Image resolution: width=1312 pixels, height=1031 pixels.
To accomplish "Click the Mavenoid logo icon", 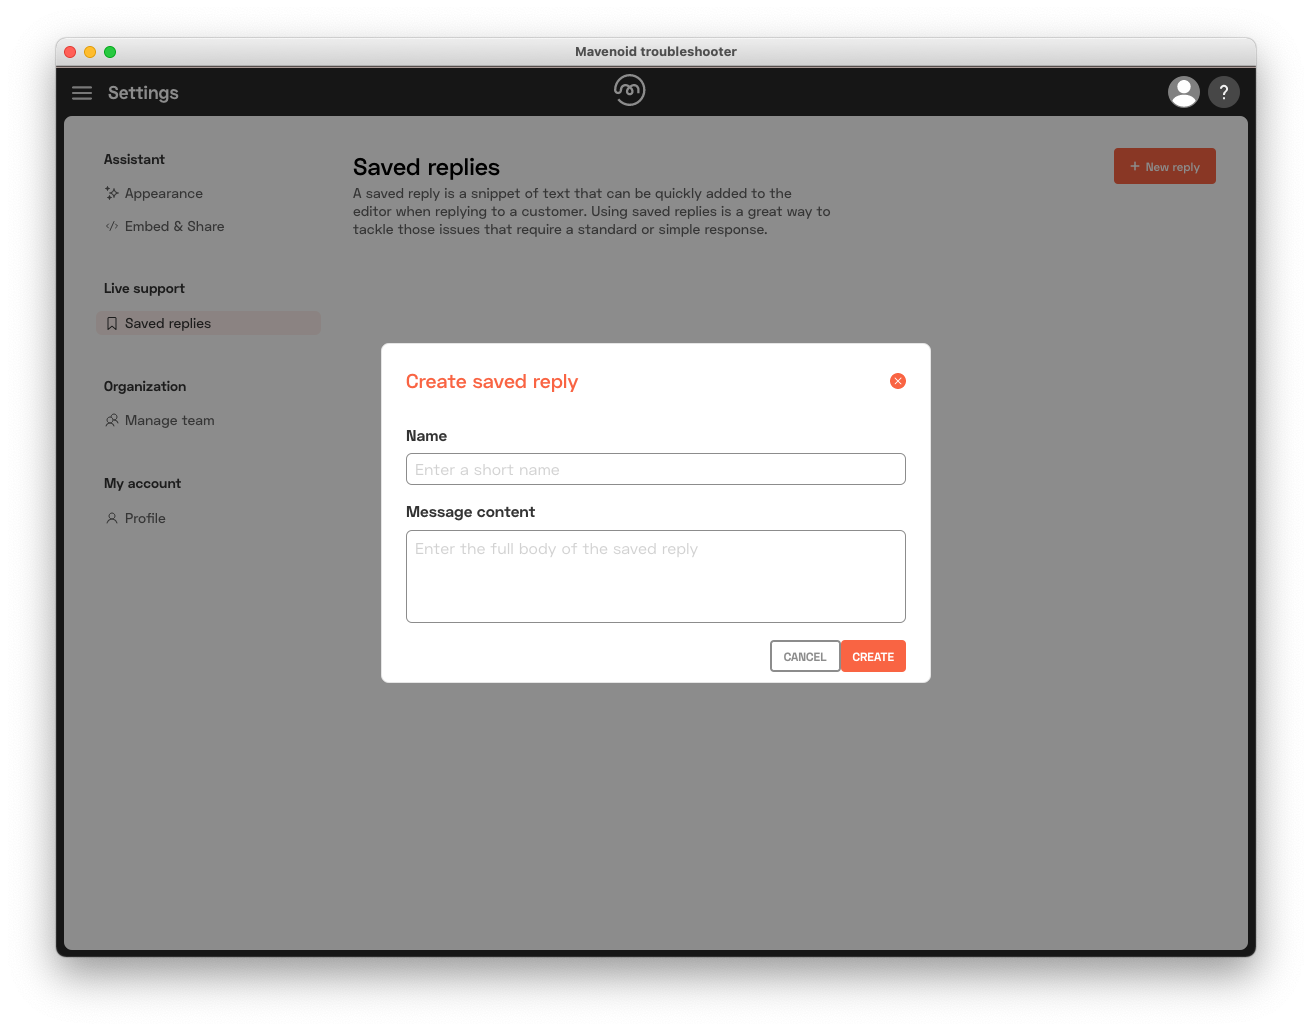I will [629, 90].
